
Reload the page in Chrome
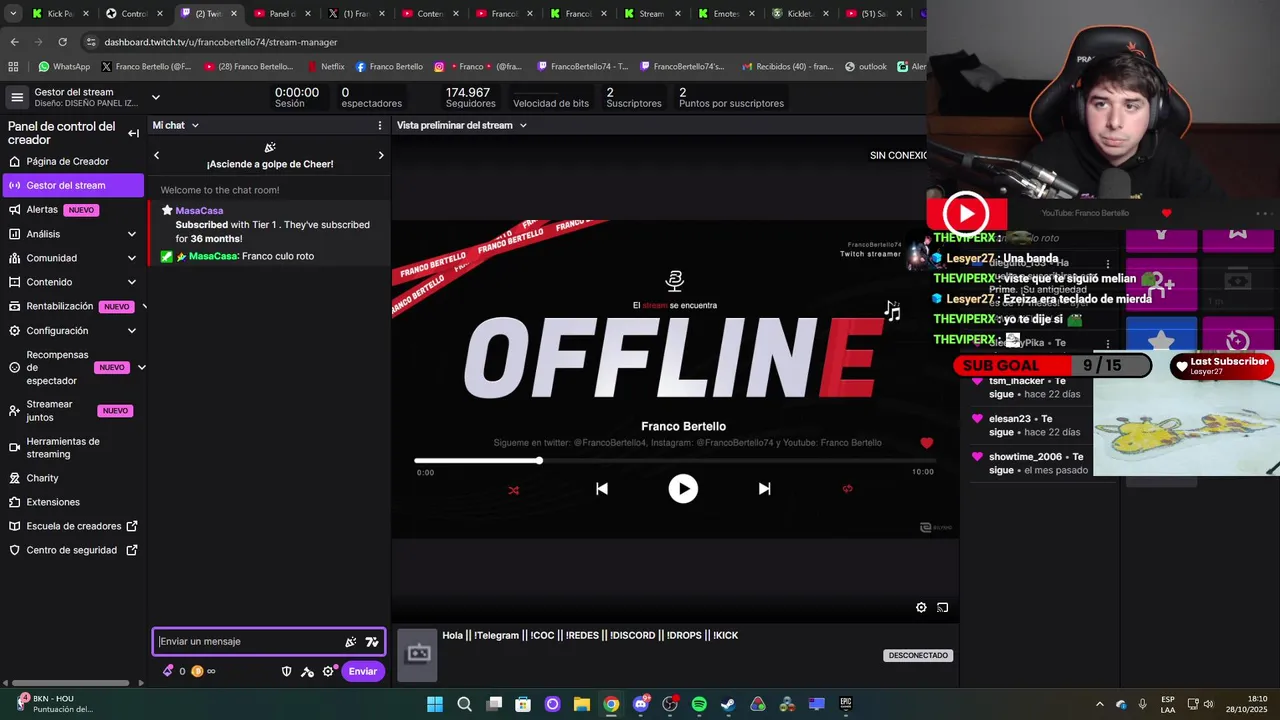[62, 42]
